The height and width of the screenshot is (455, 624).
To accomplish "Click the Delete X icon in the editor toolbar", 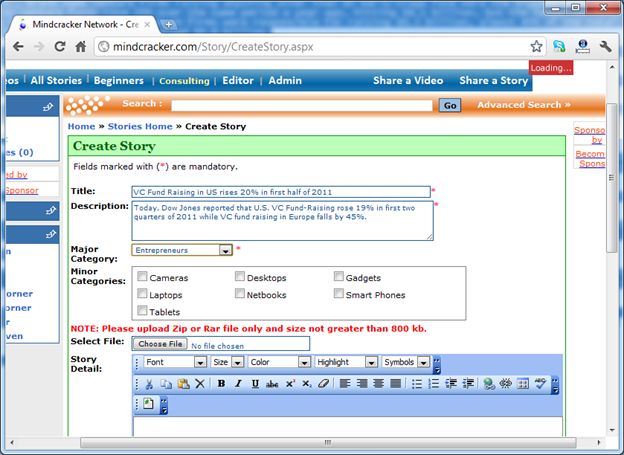I will tap(200, 384).
